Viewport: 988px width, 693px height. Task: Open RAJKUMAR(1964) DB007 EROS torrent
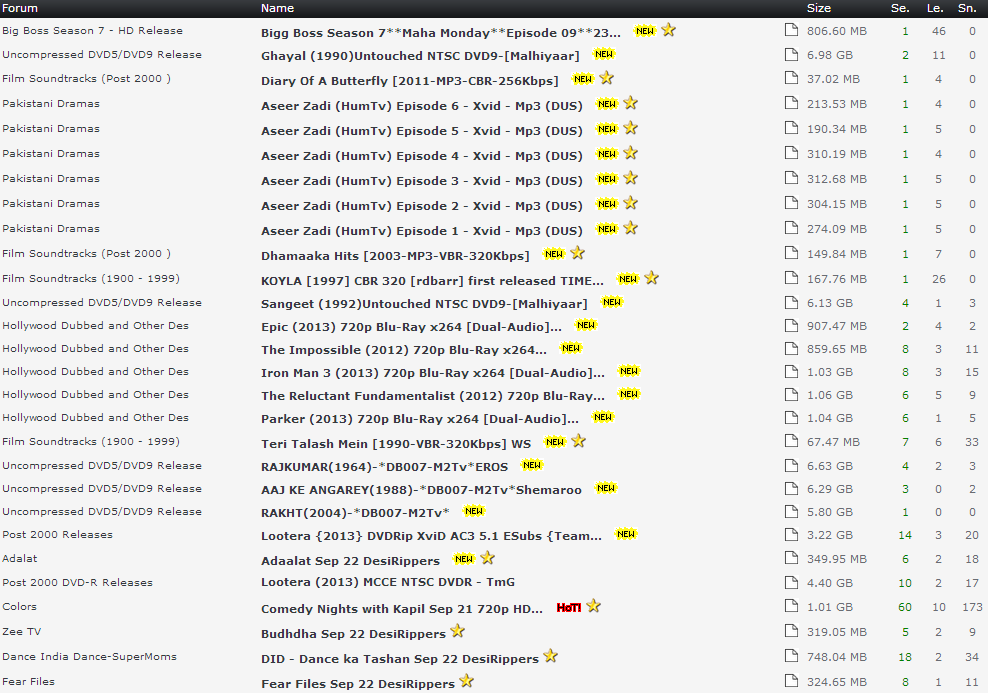point(384,467)
